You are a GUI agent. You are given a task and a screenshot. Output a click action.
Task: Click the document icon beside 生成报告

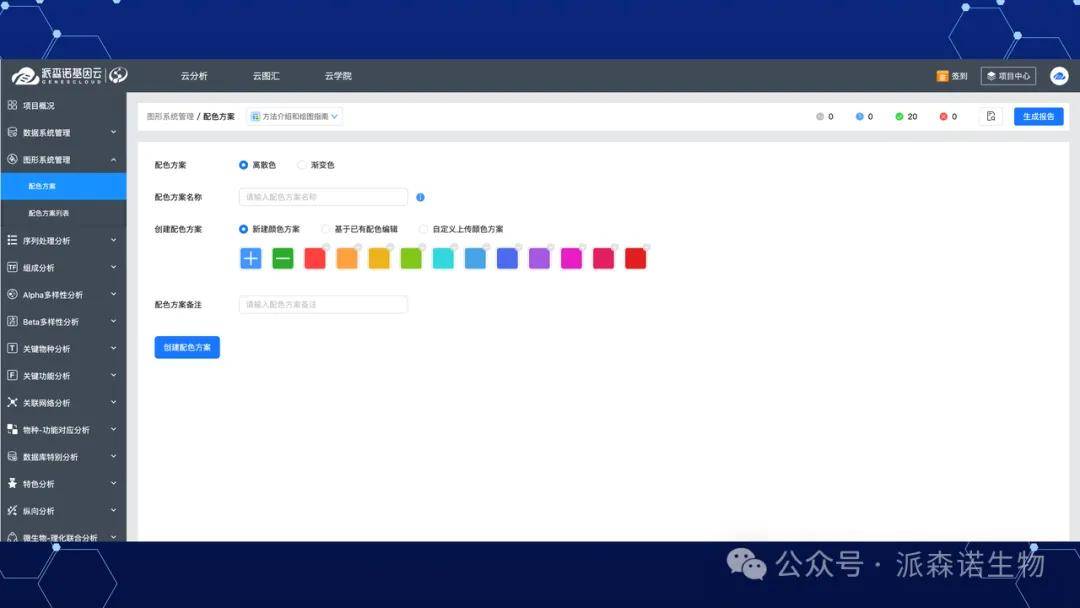click(x=990, y=116)
